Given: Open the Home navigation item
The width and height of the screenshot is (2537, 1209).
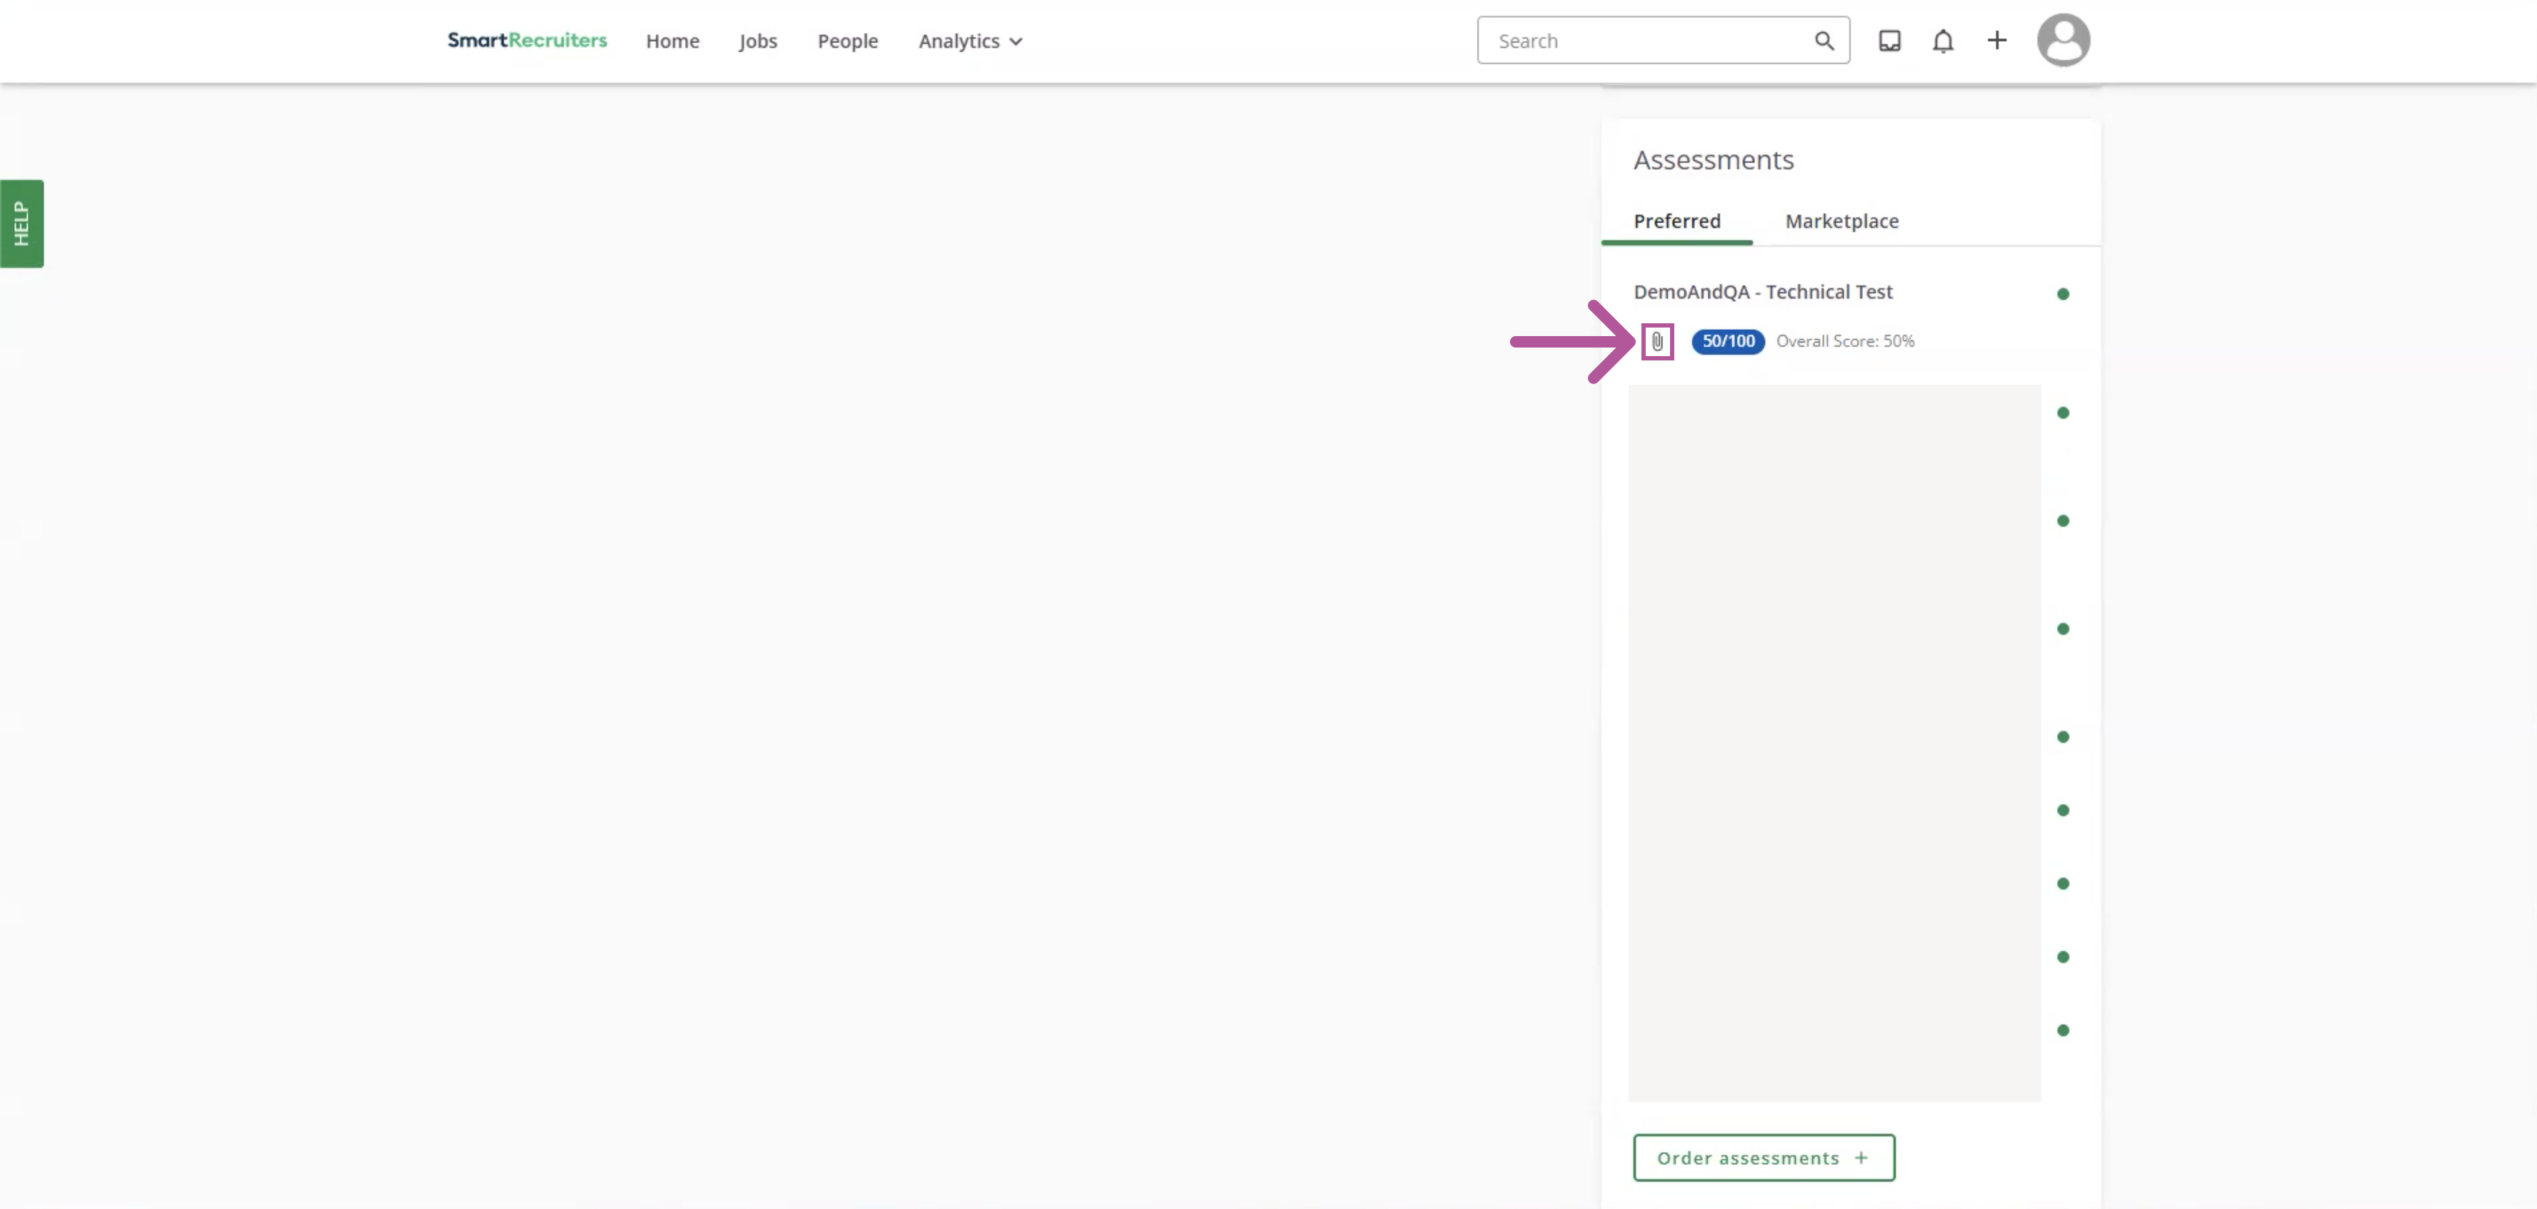Looking at the screenshot, I should (672, 41).
